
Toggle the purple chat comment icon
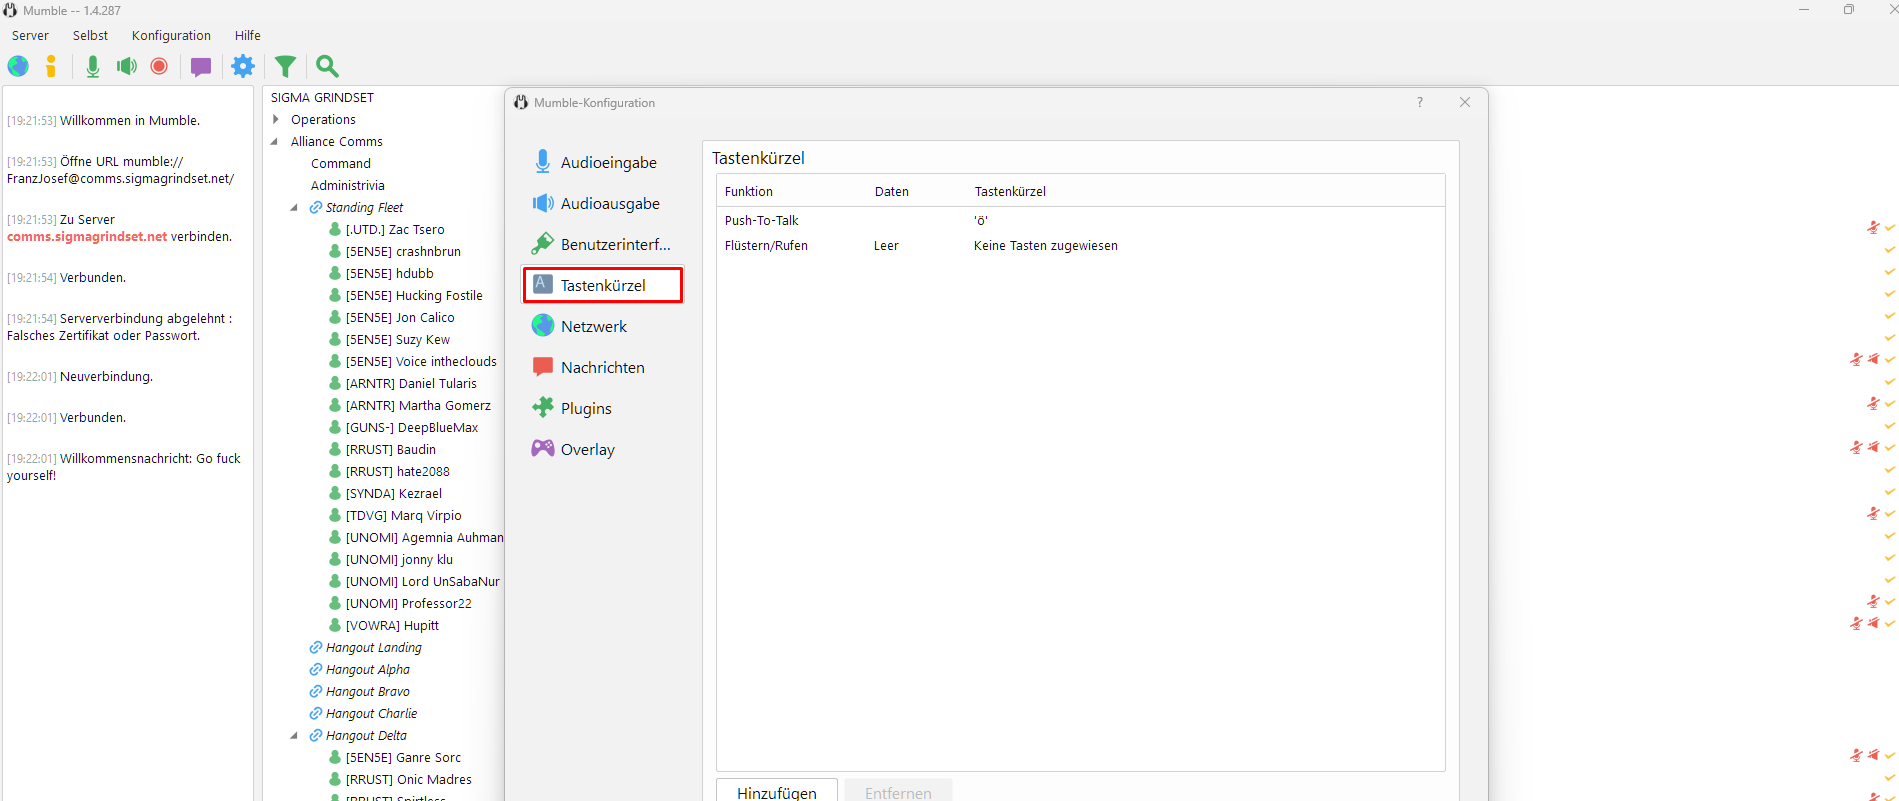[201, 67]
